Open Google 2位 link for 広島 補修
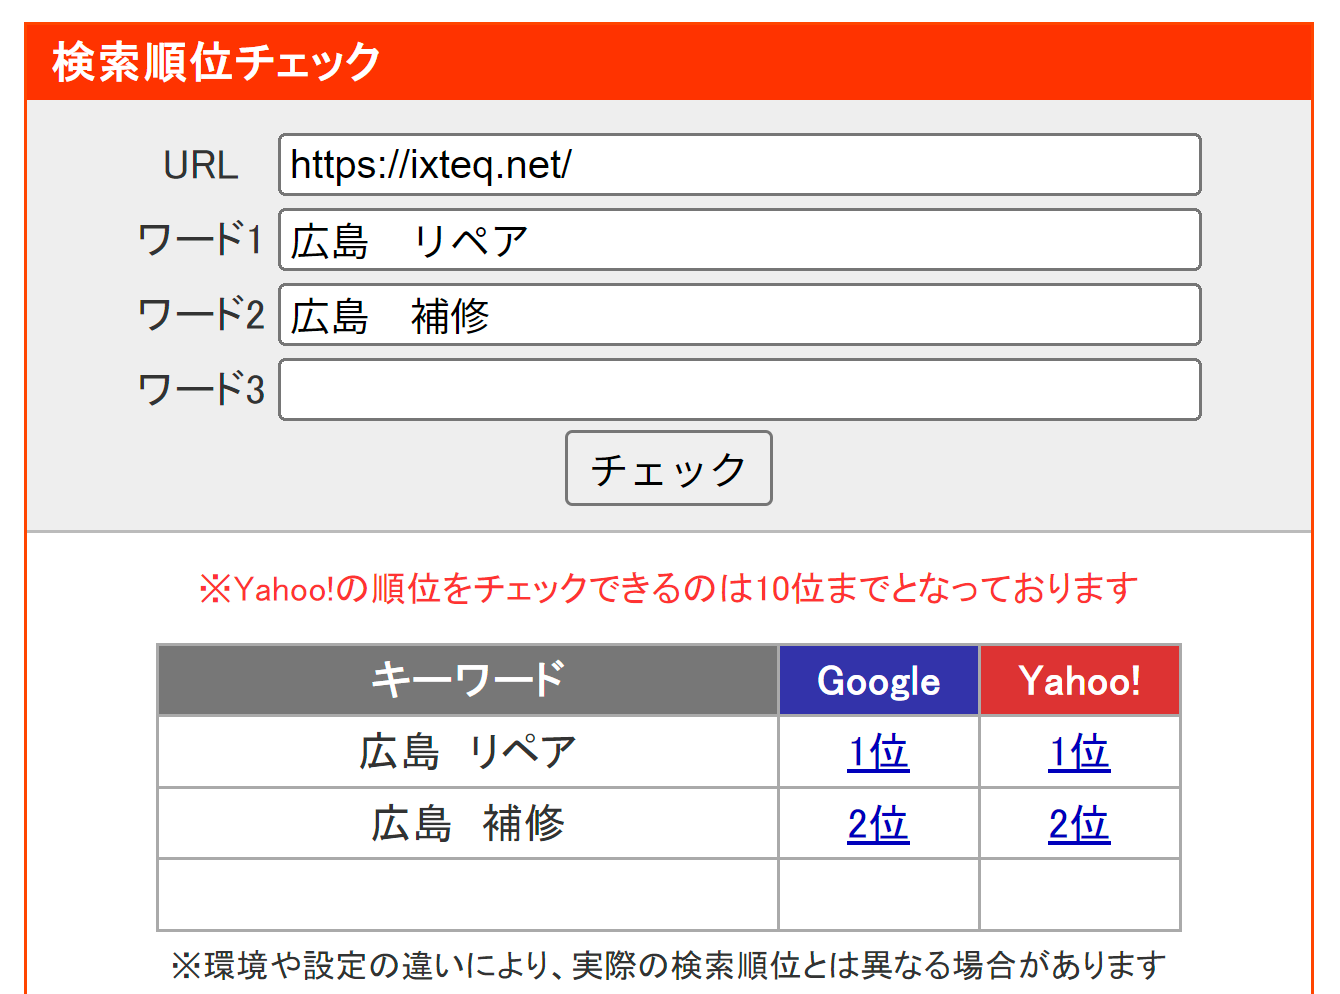This screenshot has height=994, width=1340. click(x=878, y=824)
